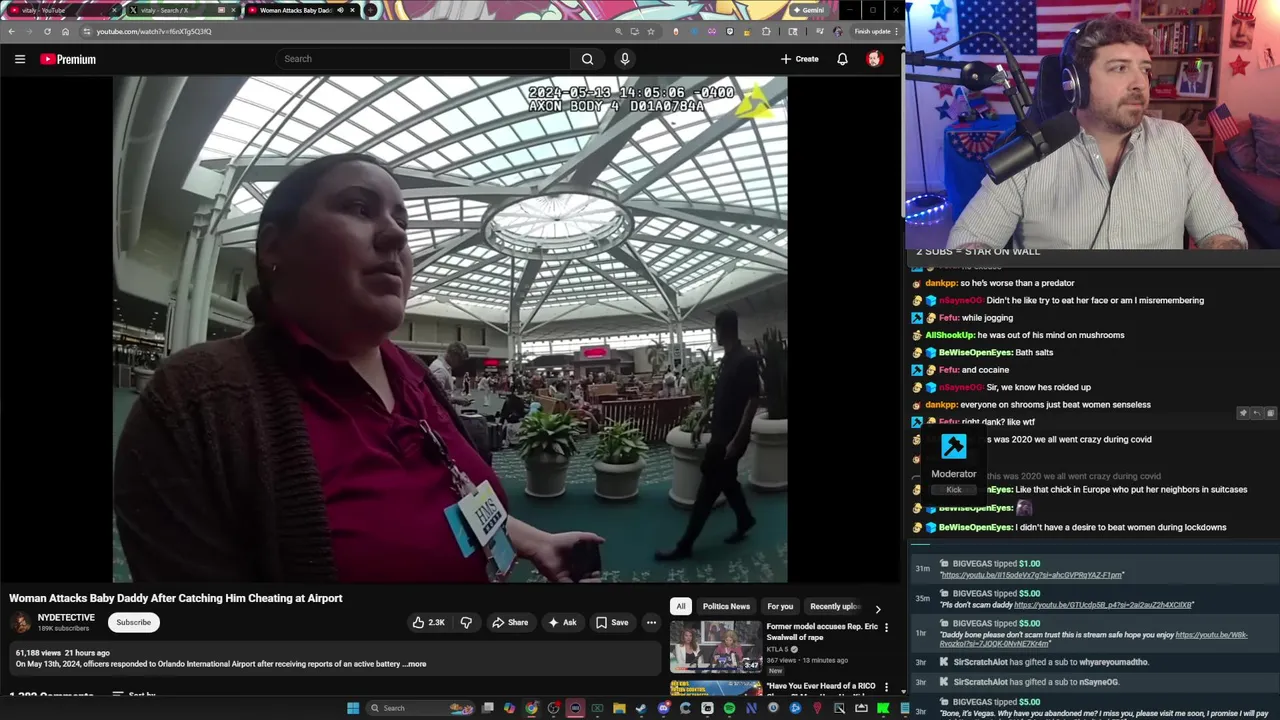1280x720 pixels.
Task: Switch to the vitaly Search X tab
Action: (x=181, y=11)
